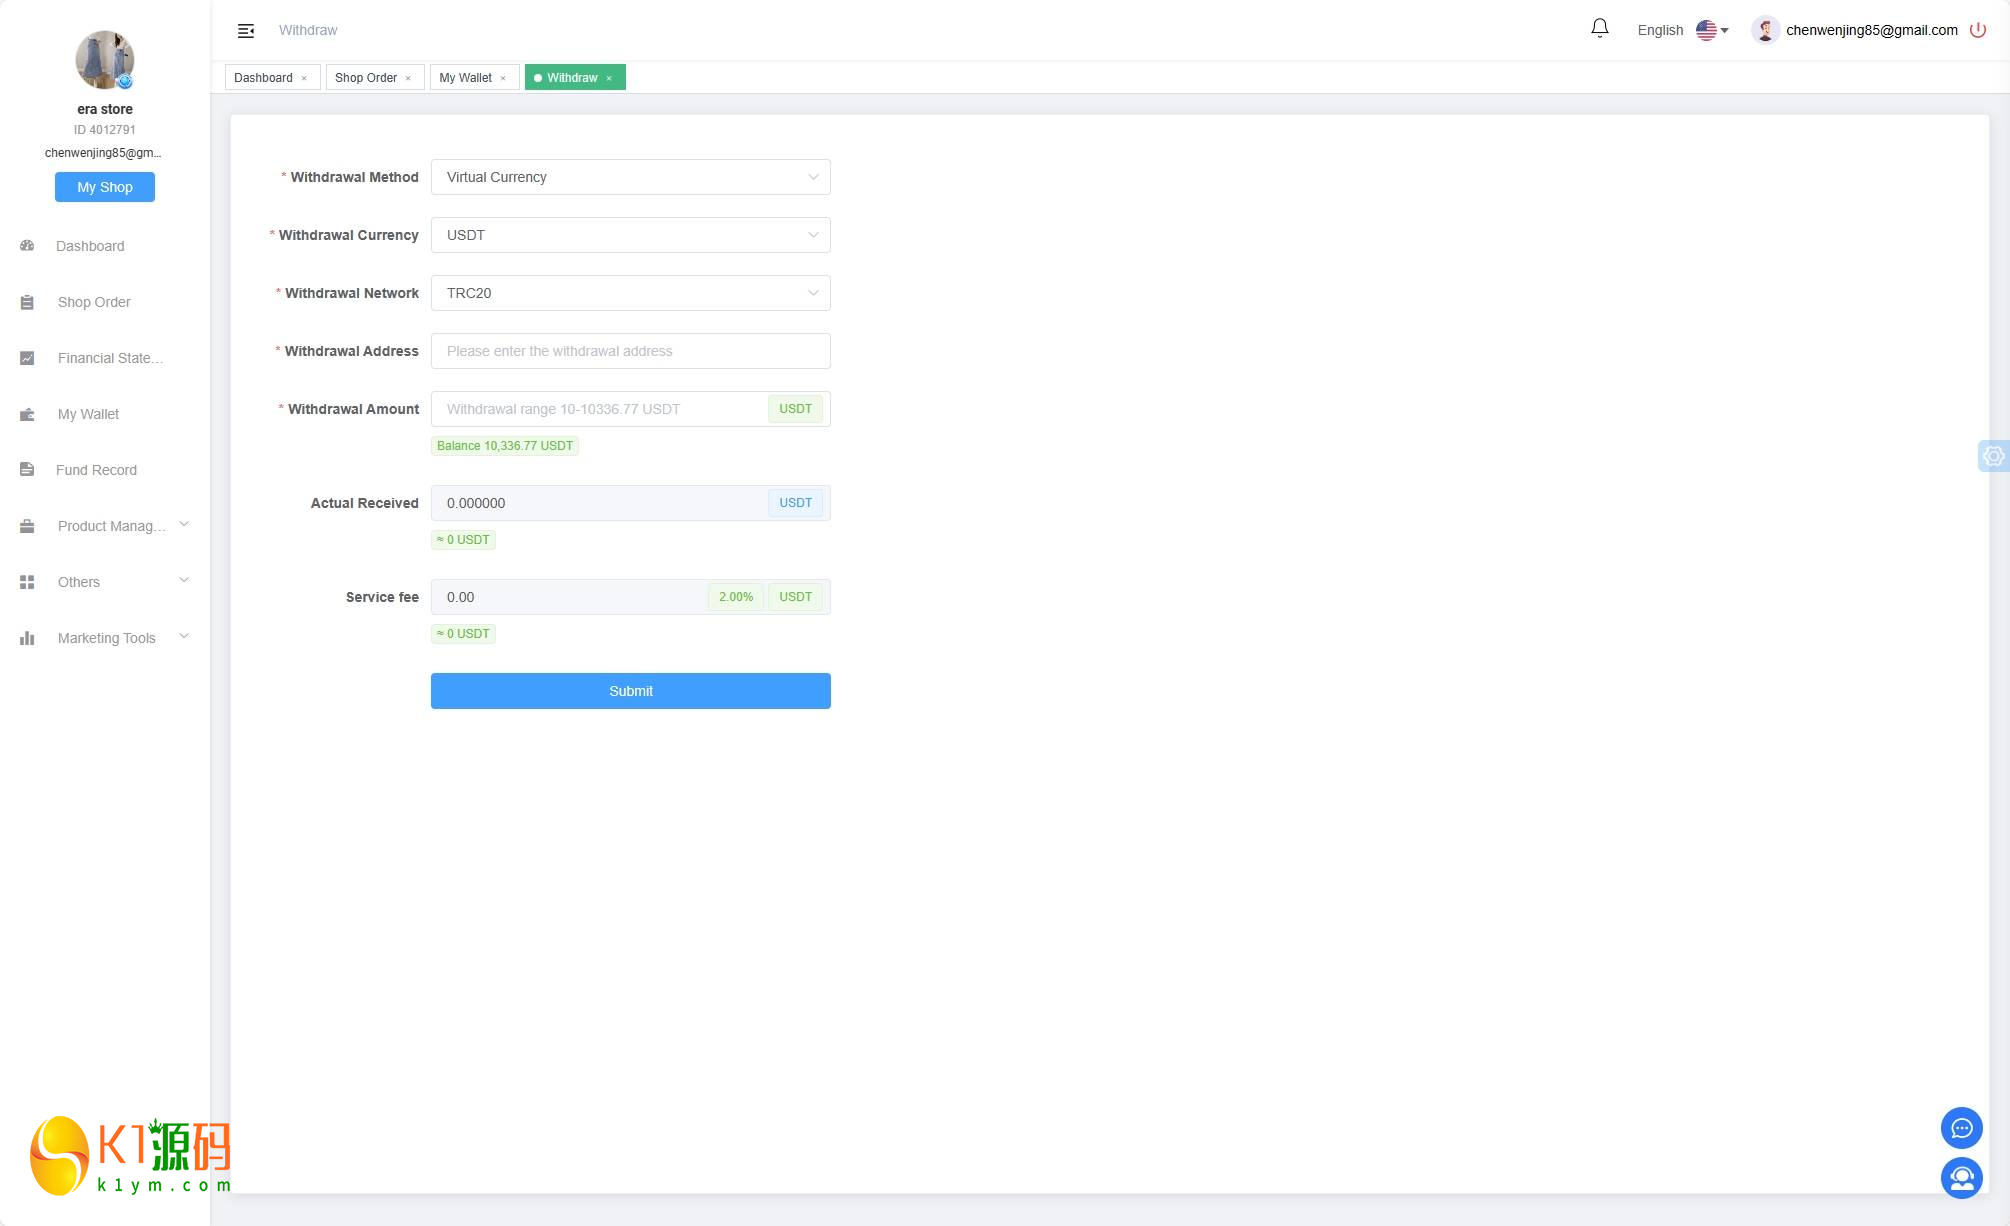
Task: Click the Withdrawal Address input field
Action: [x=630, y=351]
